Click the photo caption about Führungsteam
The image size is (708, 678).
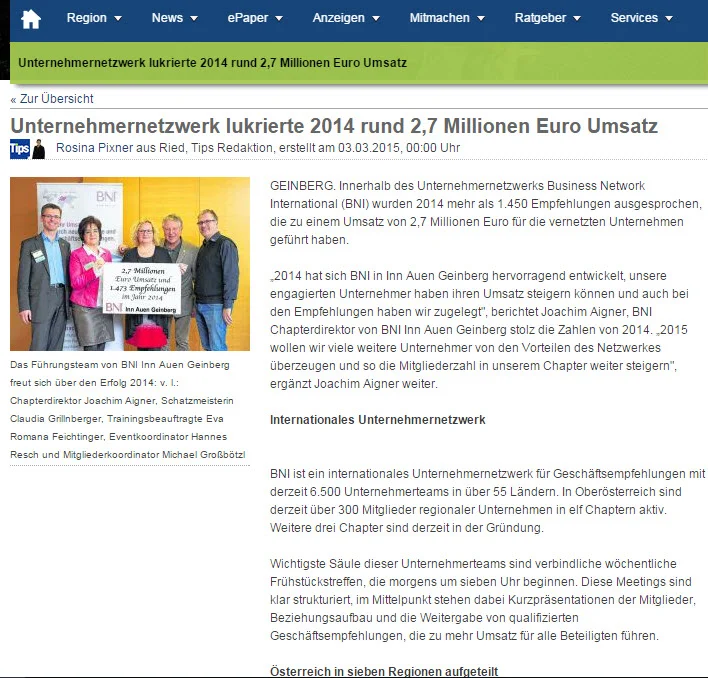[x=128, y=409]
